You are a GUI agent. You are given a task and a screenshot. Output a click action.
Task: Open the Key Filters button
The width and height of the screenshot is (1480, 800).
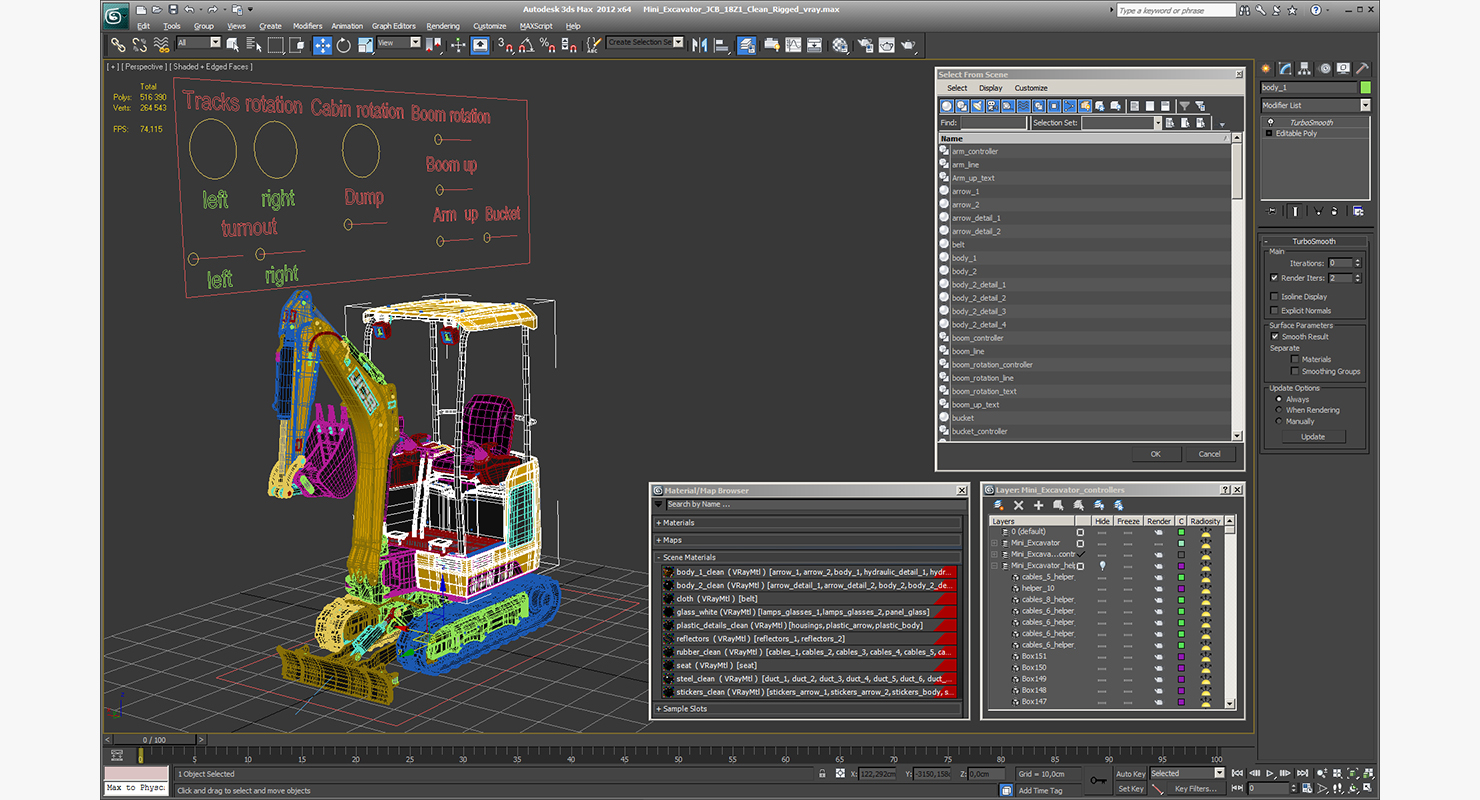pos(1195,789)
